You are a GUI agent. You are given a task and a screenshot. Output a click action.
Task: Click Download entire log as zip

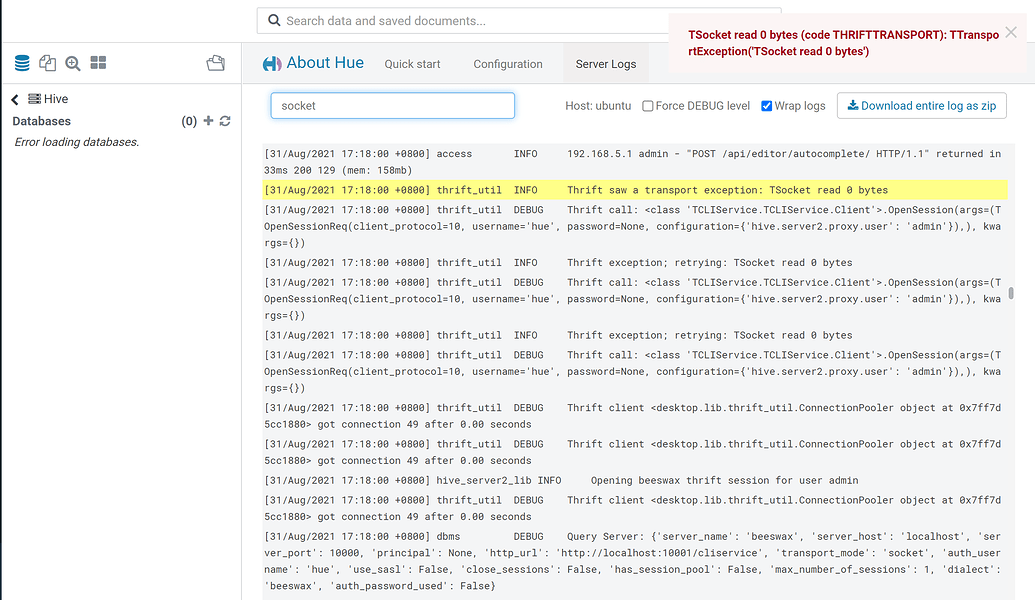[921, 105]
